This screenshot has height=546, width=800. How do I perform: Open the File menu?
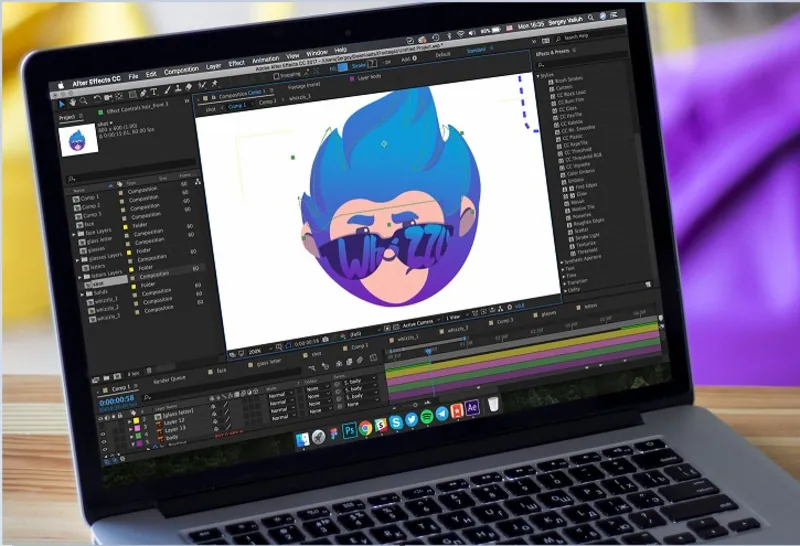click(133, 77)
